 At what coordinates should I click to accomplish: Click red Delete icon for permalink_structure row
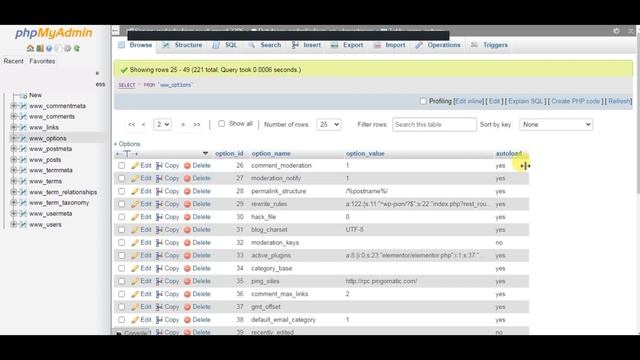[x=187, y=191]
